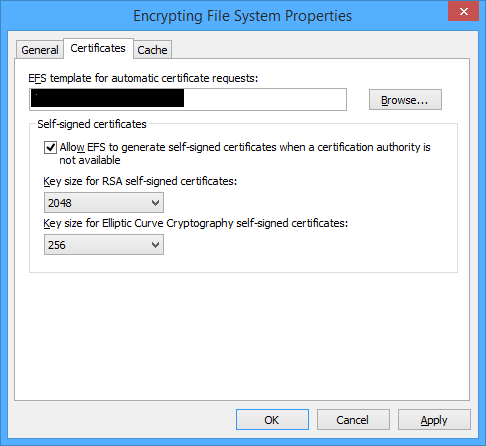The height and width of the screenshot is (446, 486).
Task: Open the RSA key size dropdown showing 2048
Action: tap(104, 203)
